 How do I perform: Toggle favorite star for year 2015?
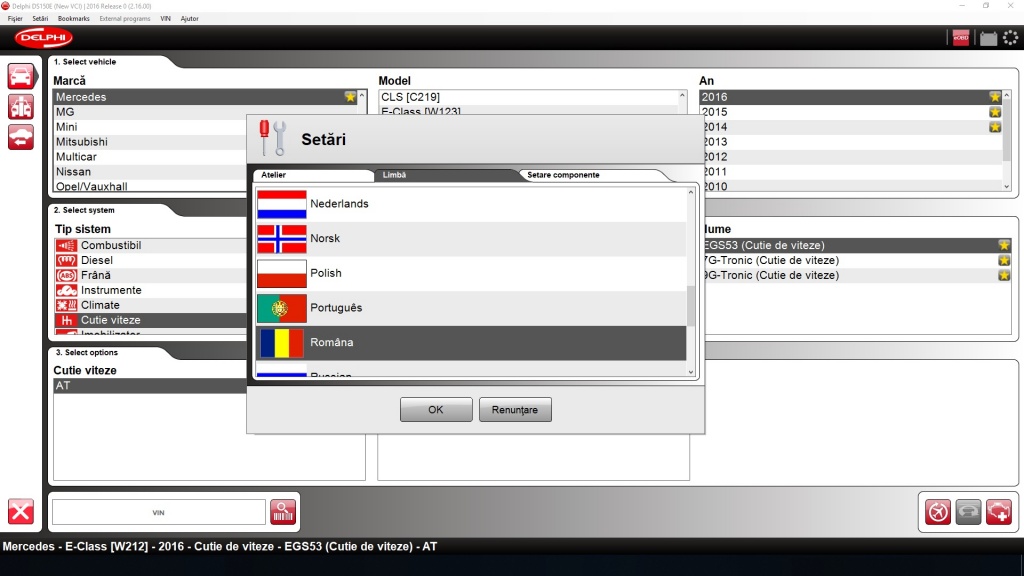(x=995, y=112)
